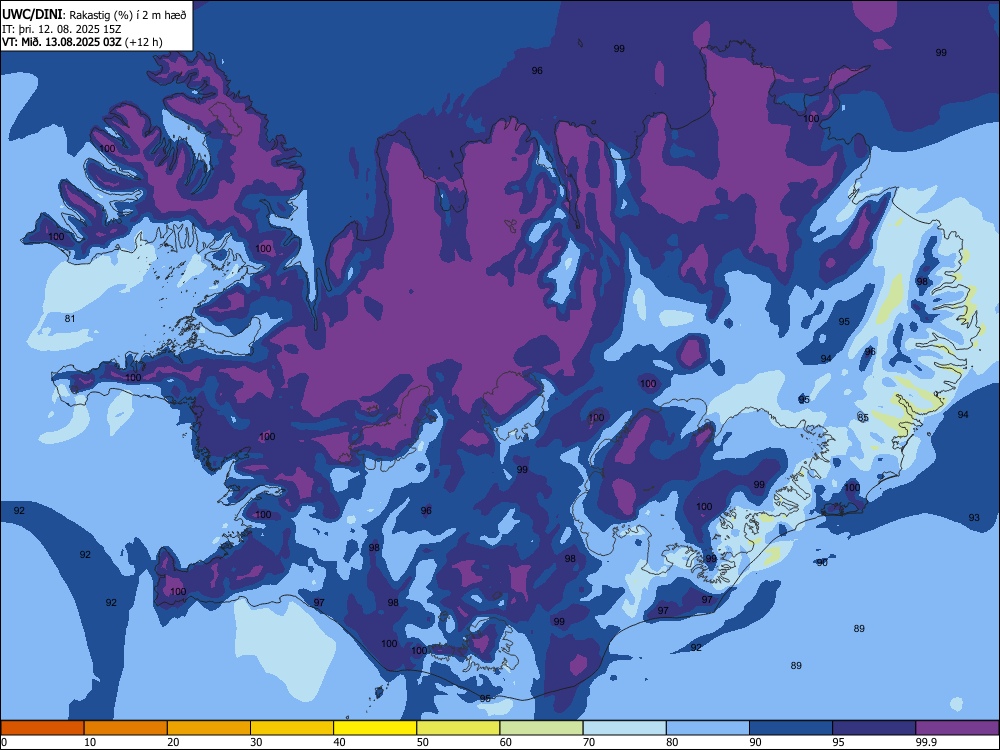Select the legend scale tick label 40

(x=339, y=742)
